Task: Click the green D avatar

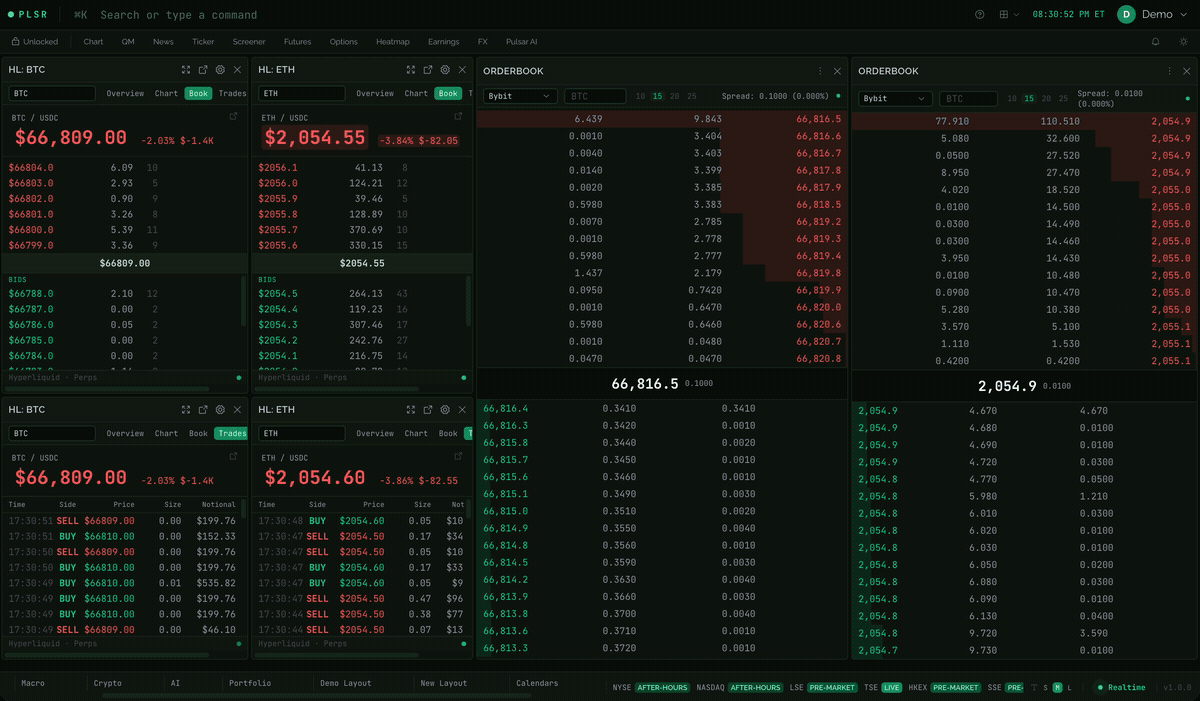Action: [x=1126, y=14]
